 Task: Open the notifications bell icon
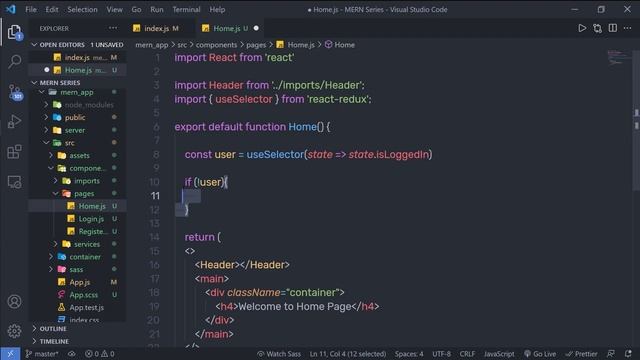click(628, 354)
